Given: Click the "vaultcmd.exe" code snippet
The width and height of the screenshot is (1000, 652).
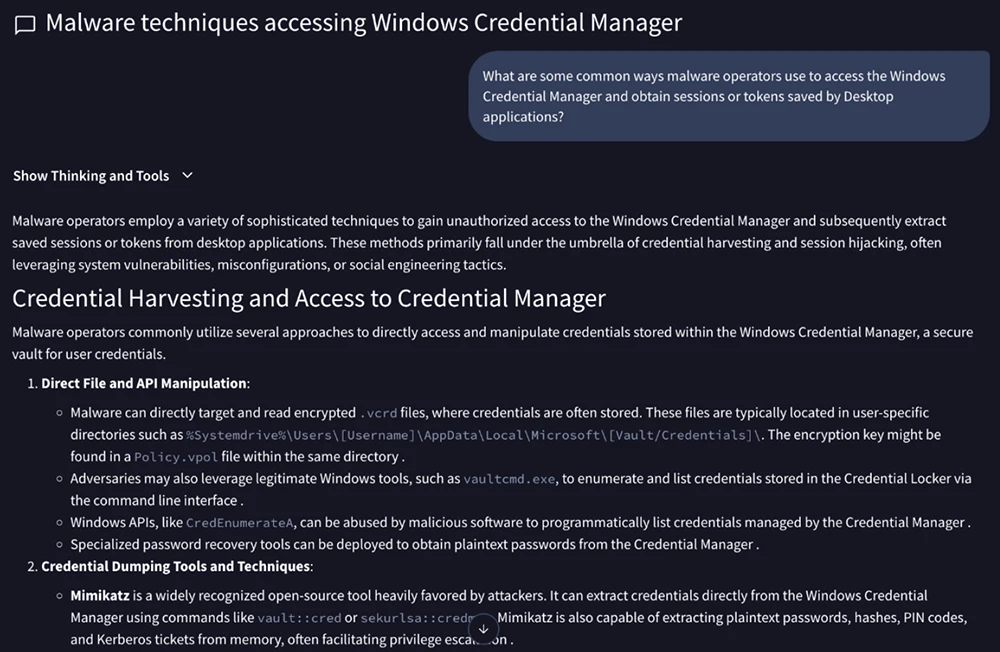Looking at the screenshot, I should (x=508, y=479).
